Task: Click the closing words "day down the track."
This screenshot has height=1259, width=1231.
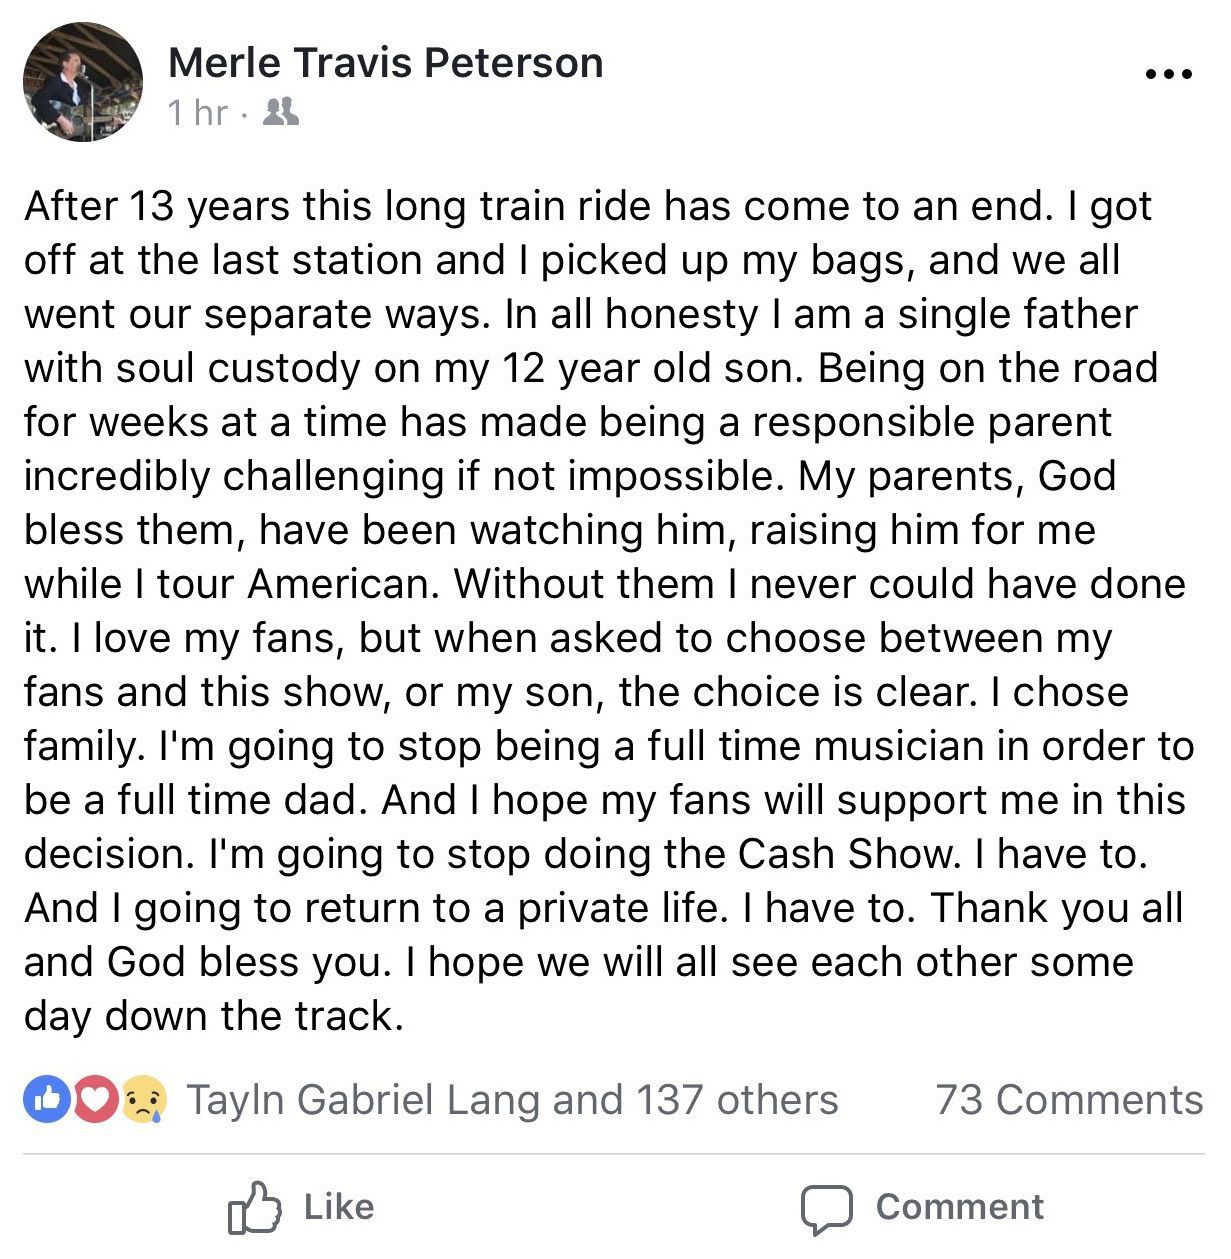Action: pos(214,1016)
